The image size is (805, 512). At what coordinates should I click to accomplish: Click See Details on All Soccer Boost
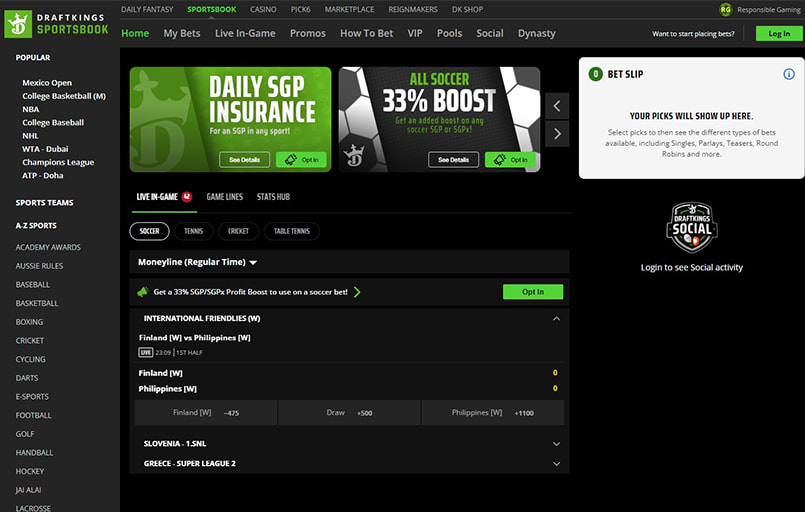coord(453,160)
